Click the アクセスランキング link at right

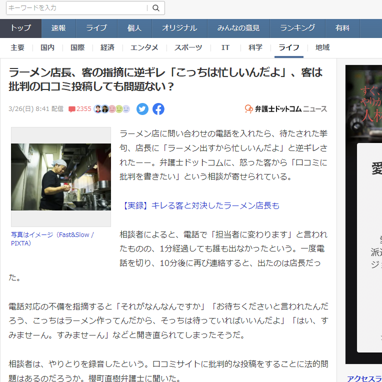pyautogui.click(x=364, y=378)
